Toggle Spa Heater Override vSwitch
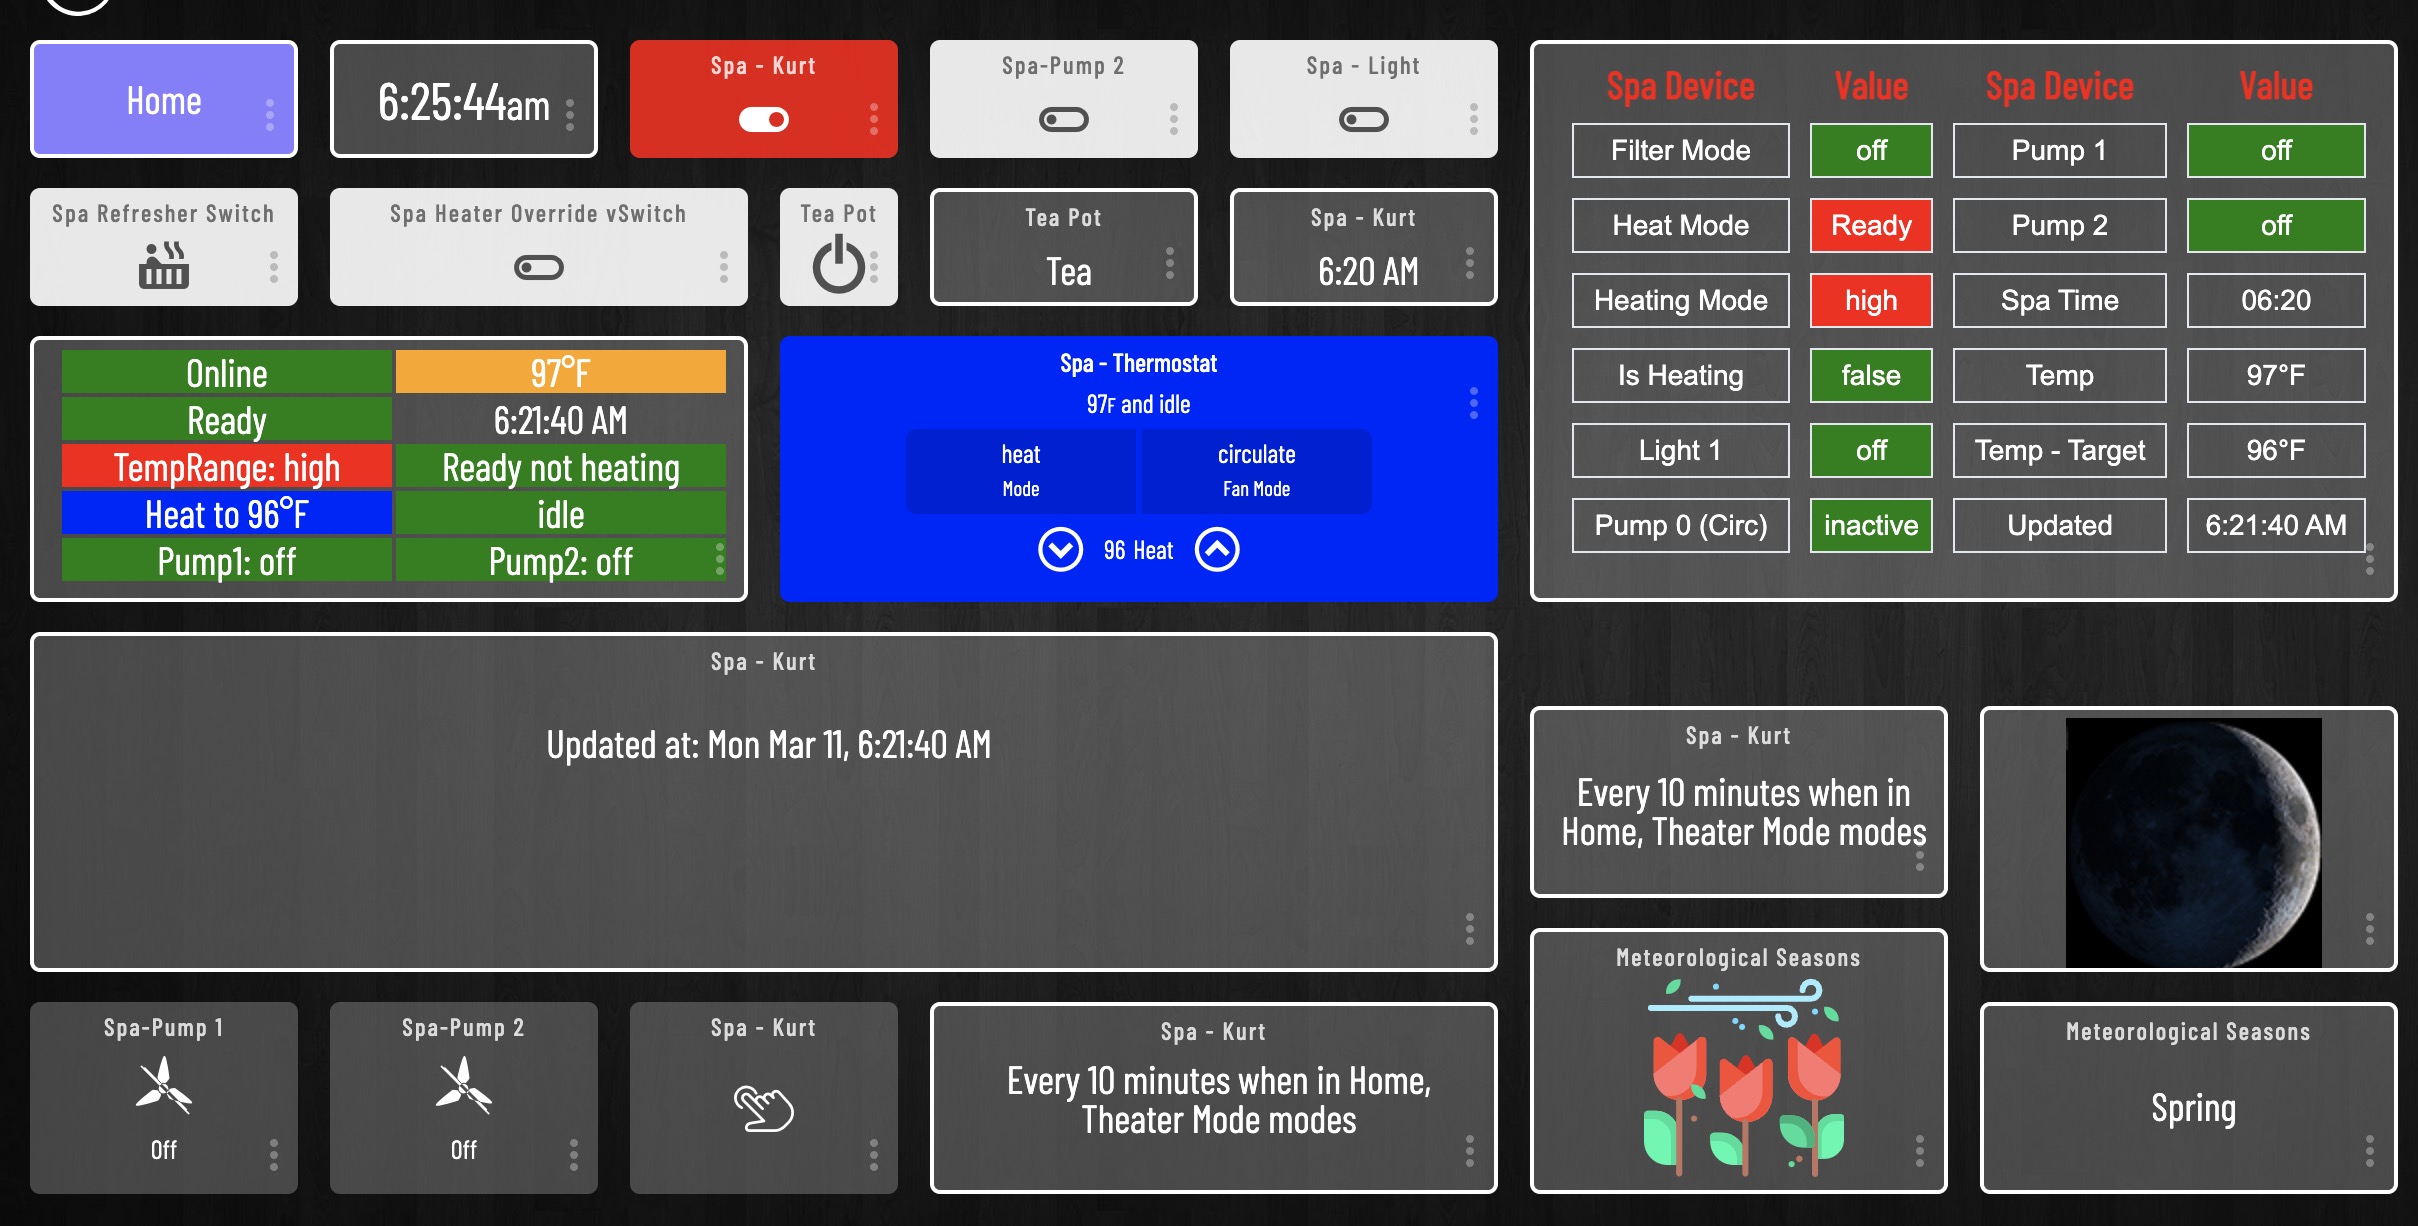 (x=538, y=267)
